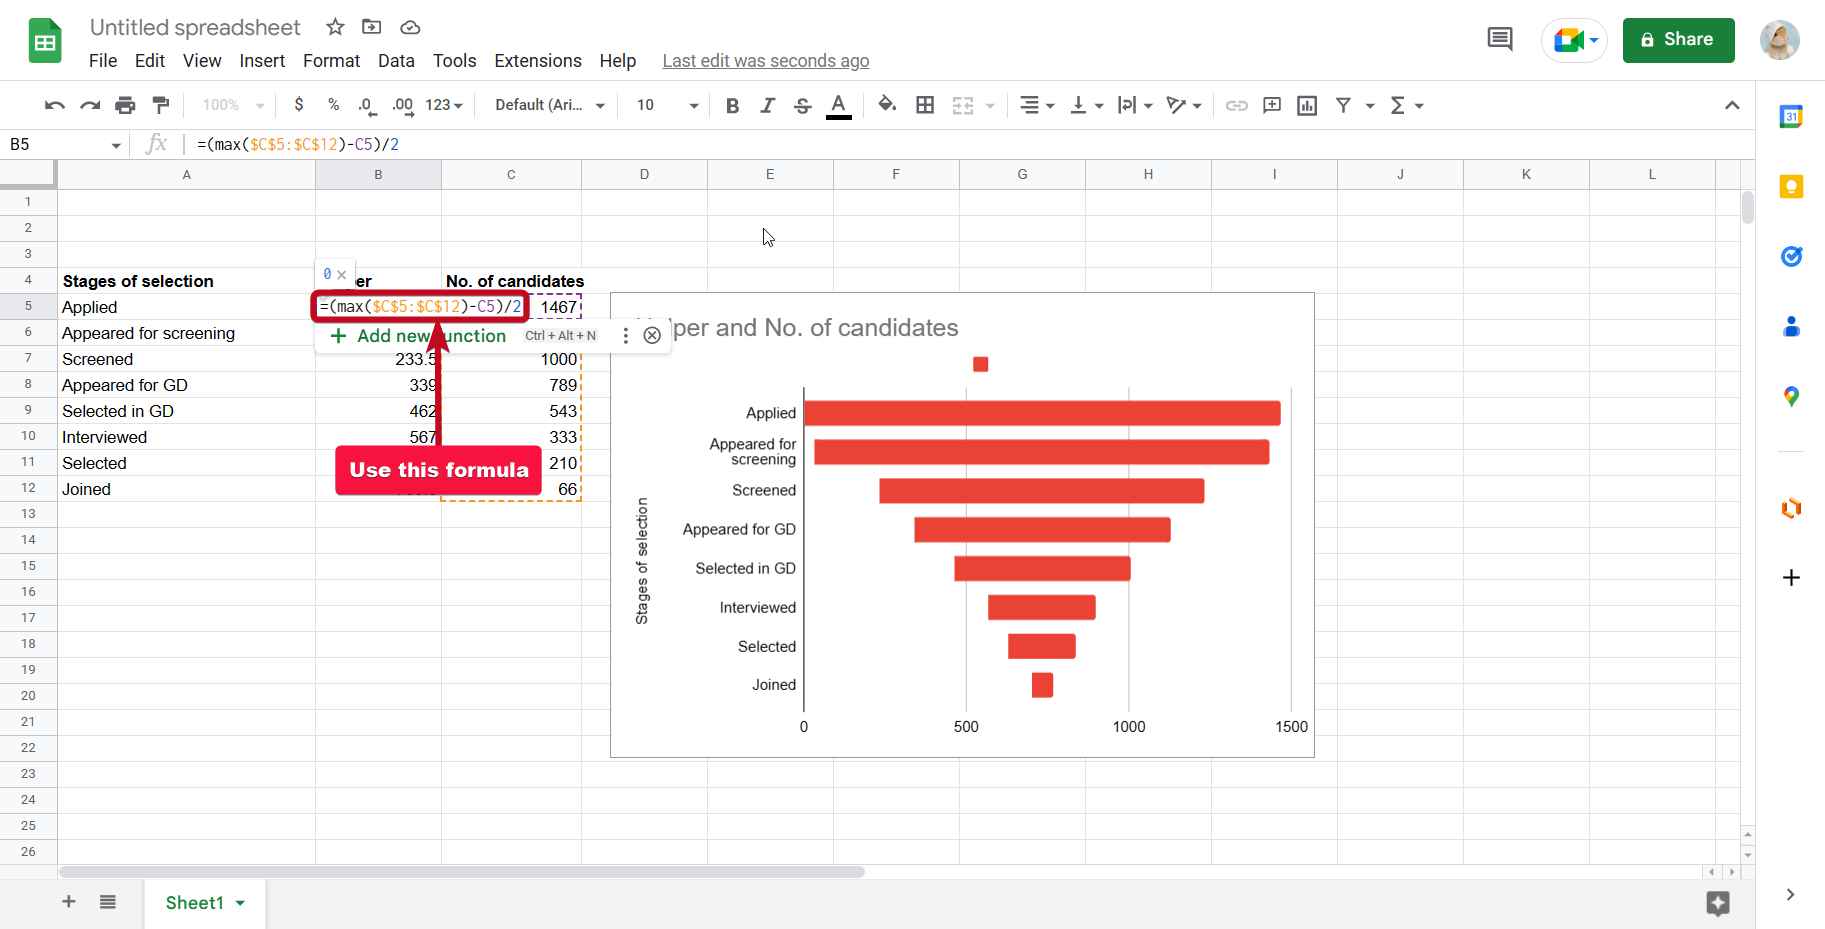Image resolution: width=1825 pixels, height=929 pixels.
Task: Open the Data menu
Action: coord(396,61)
